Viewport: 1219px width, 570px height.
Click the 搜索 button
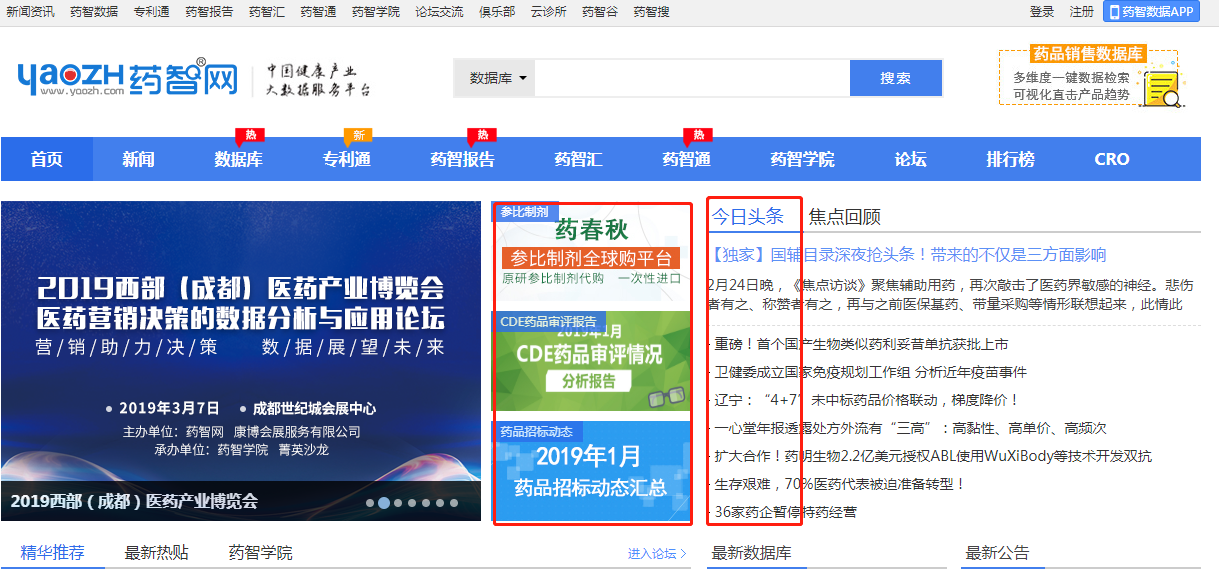[896, 78]
